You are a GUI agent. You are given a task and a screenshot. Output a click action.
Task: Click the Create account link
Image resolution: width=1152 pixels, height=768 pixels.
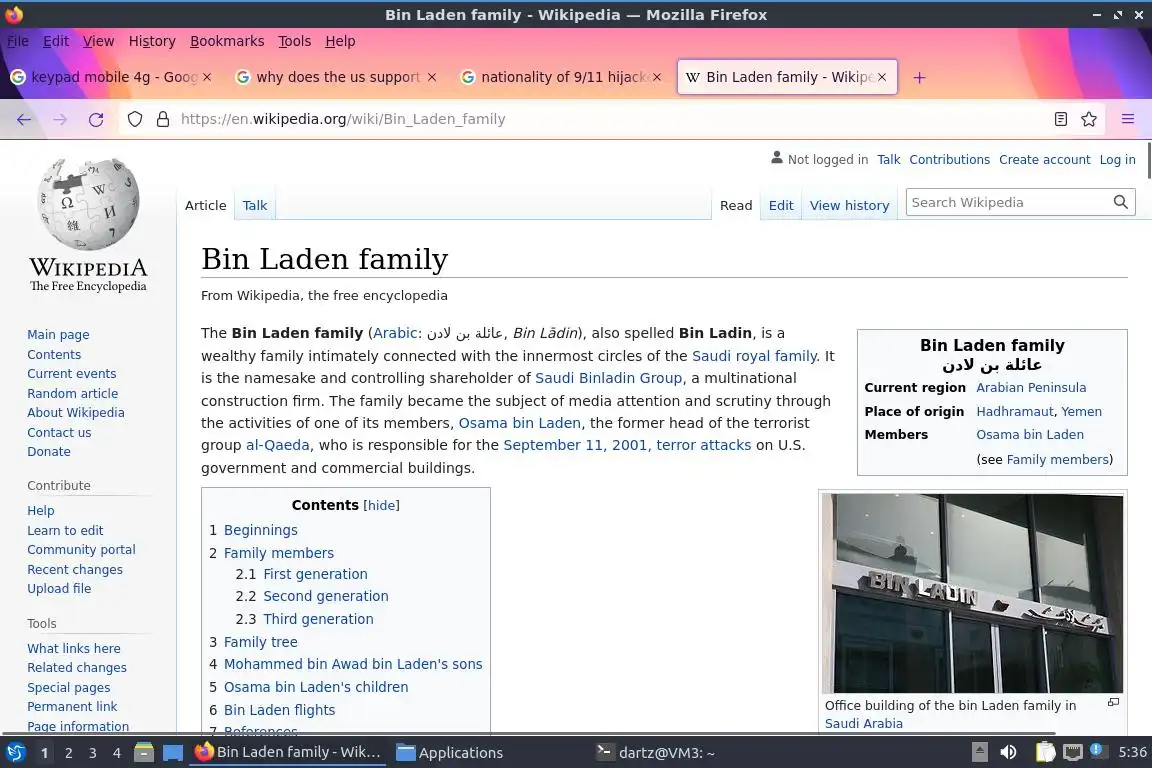pyautogui.click(x=1045, y=159)
